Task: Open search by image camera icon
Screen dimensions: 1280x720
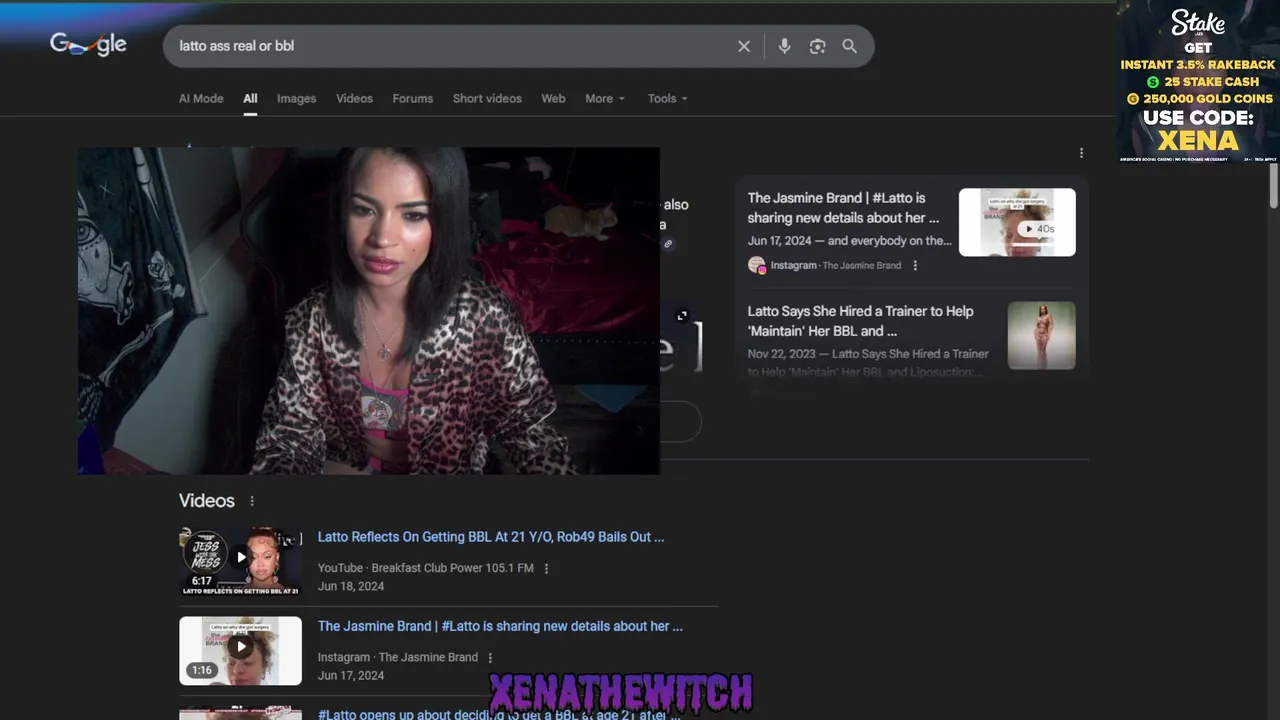Action: click(x=817, y=46)
